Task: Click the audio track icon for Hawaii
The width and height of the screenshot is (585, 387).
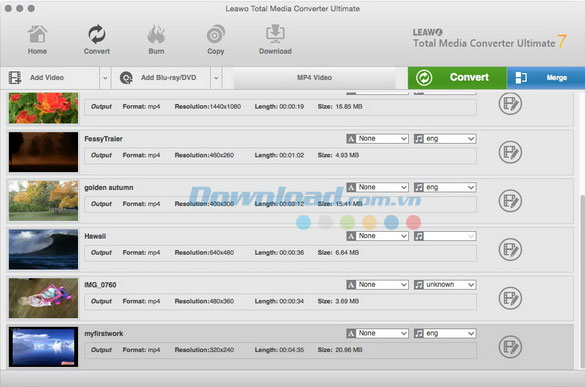Action: pos(419,236)
